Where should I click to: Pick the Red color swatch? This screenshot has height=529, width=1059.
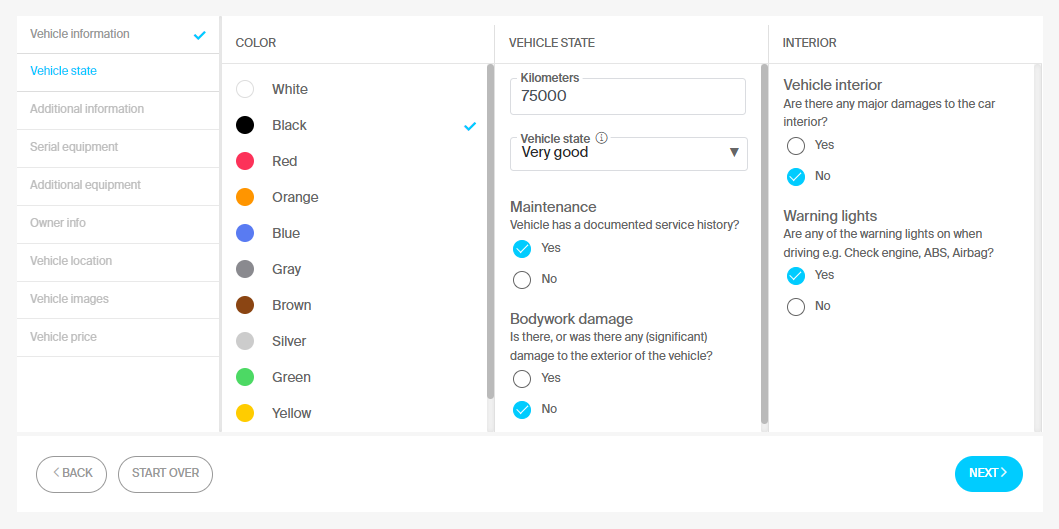pos(244,161)
